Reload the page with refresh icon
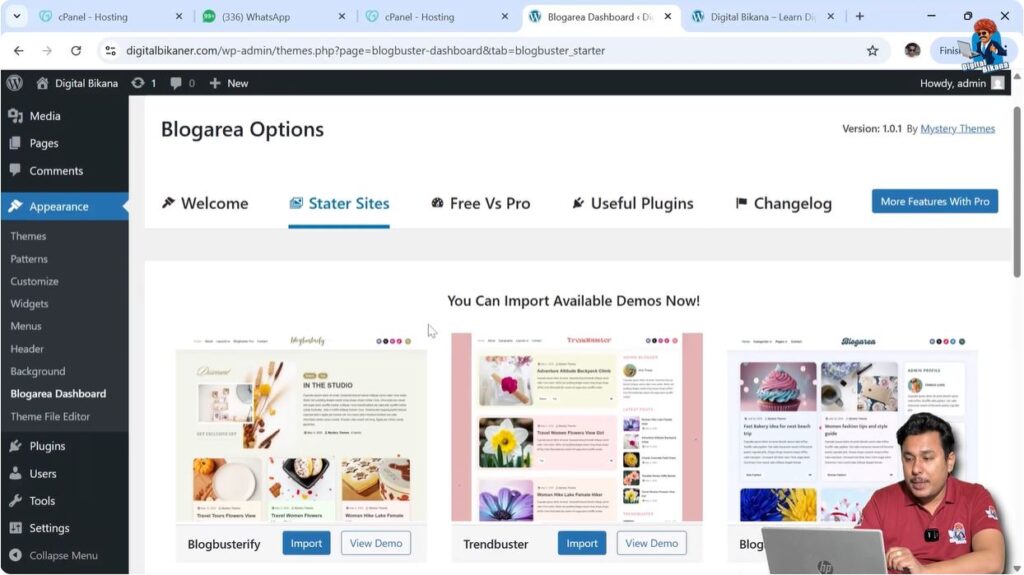The width and height of the screenshot is (1024, 575). 76,50
